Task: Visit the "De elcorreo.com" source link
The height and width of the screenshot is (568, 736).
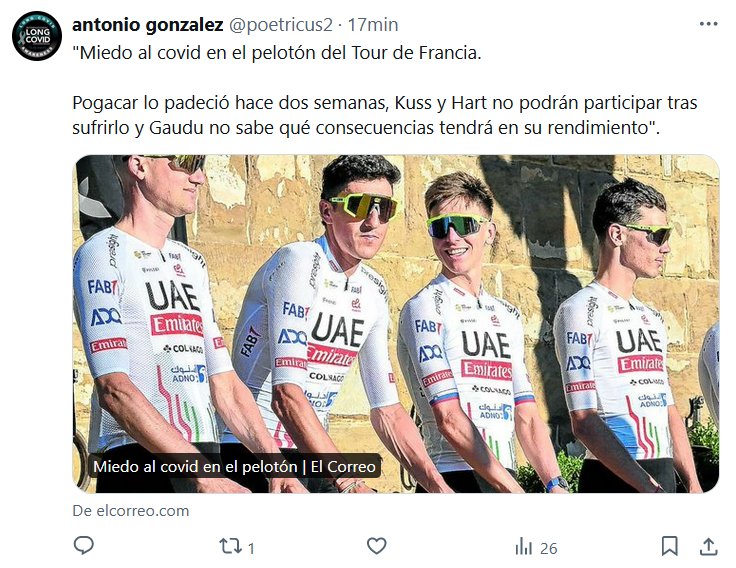Action: click(x=131, y=510)
